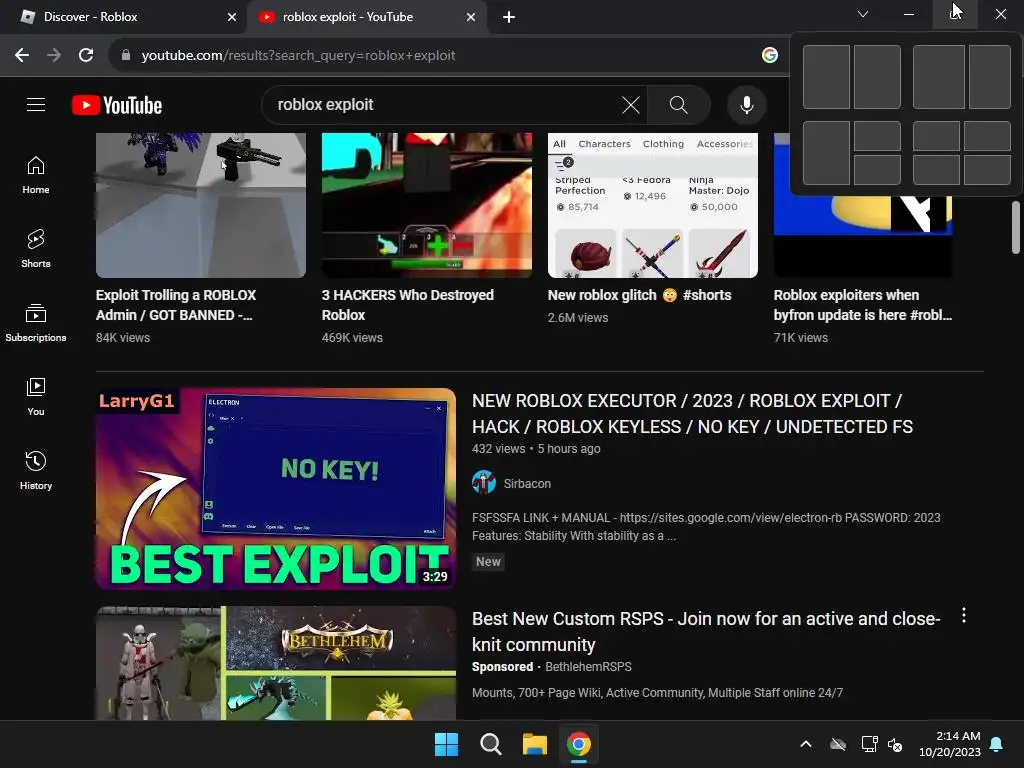1024x768 pixels.
Task: Open a new tab with the plus button
Action: 509,17
